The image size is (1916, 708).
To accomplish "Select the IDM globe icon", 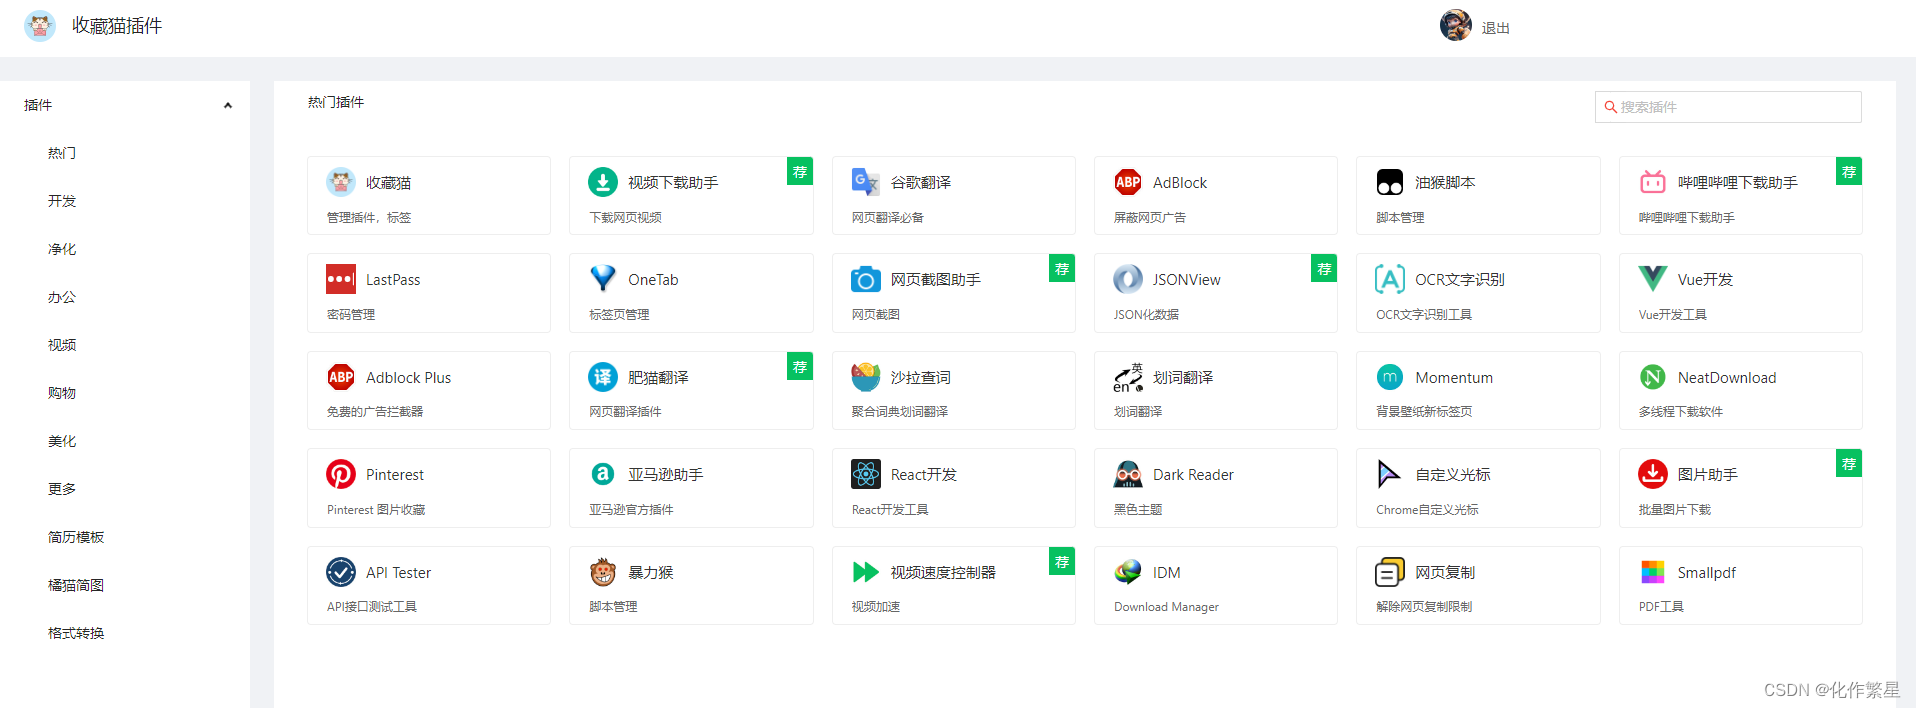I will tap(1128, 572).
